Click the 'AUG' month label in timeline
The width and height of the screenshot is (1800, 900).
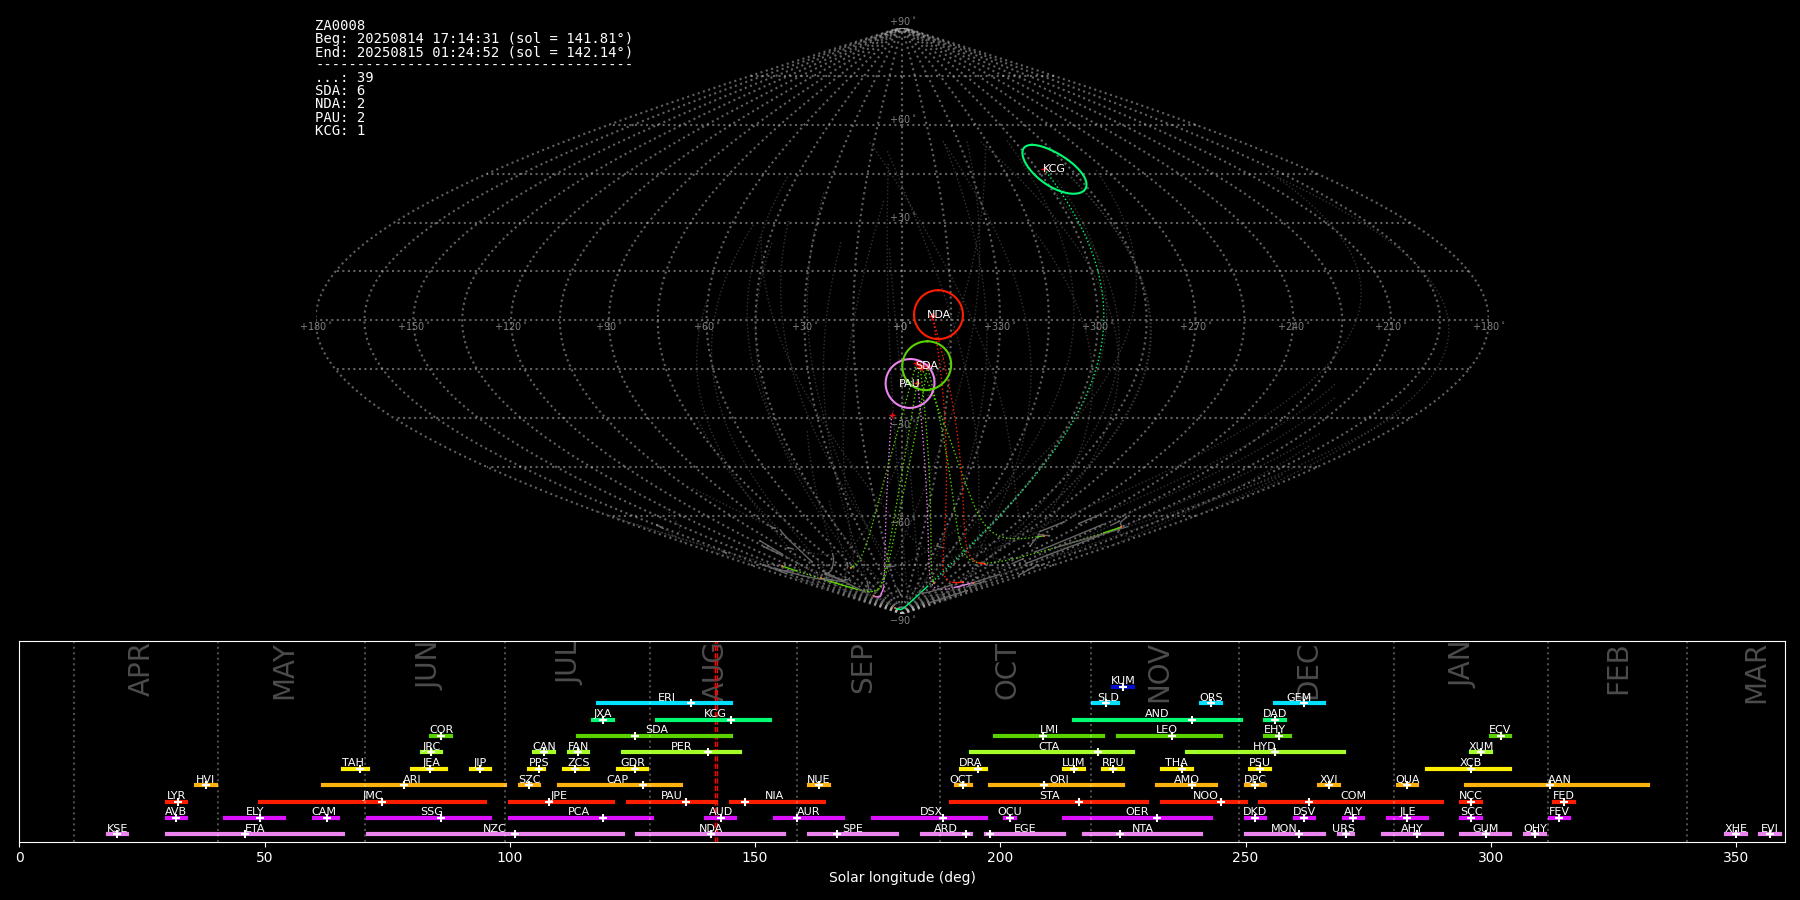pos(712,673)
